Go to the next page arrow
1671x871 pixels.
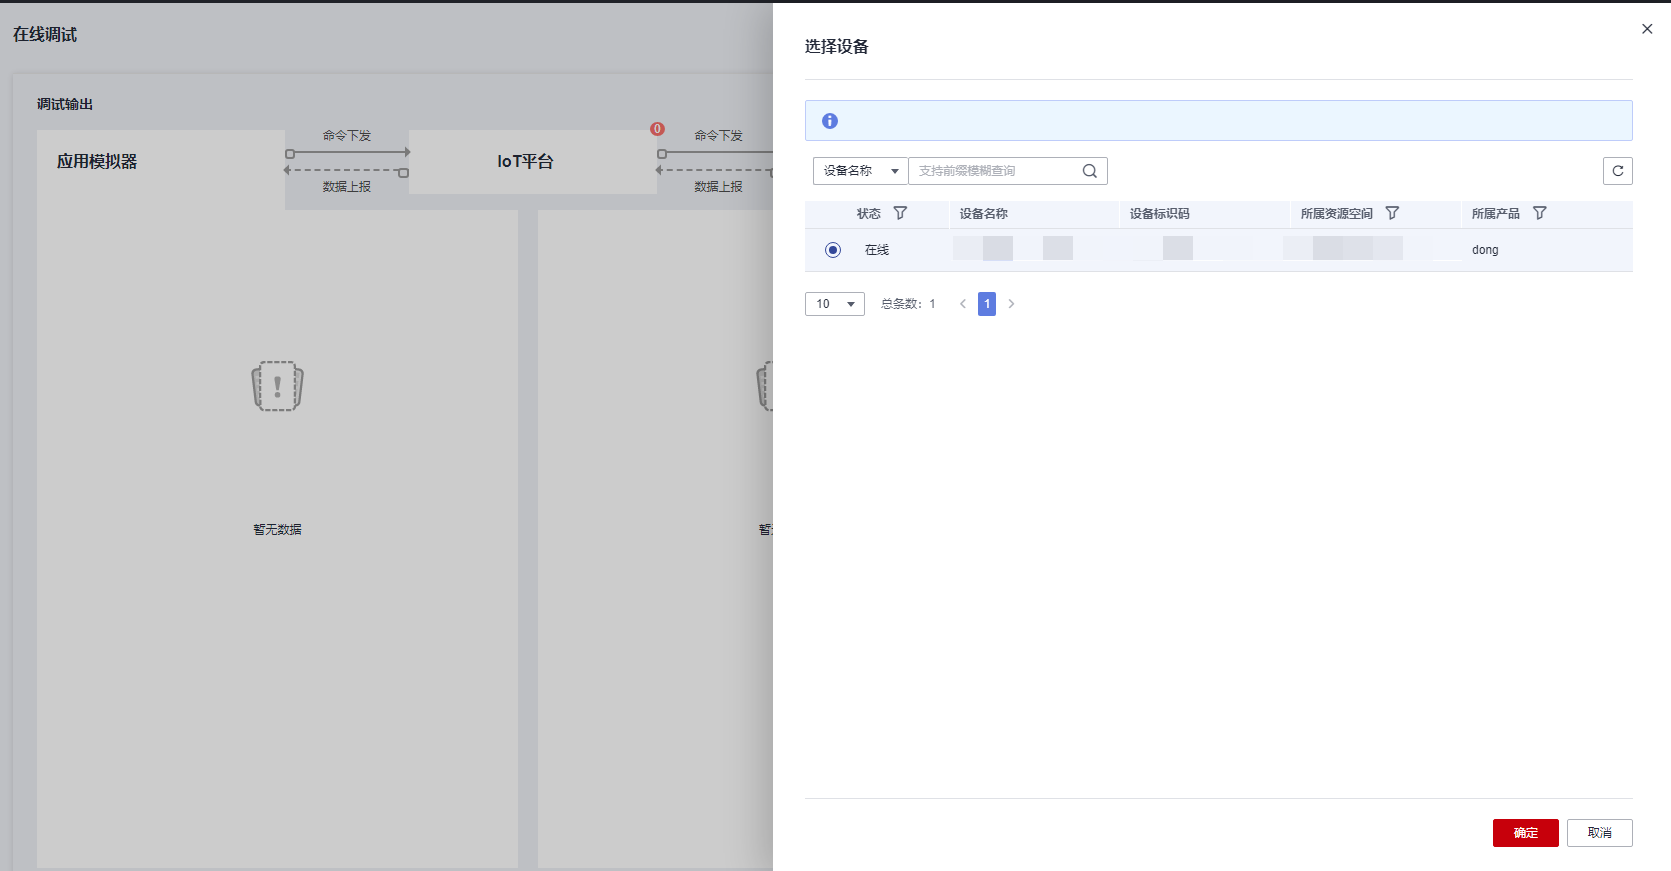(1011, 304)
